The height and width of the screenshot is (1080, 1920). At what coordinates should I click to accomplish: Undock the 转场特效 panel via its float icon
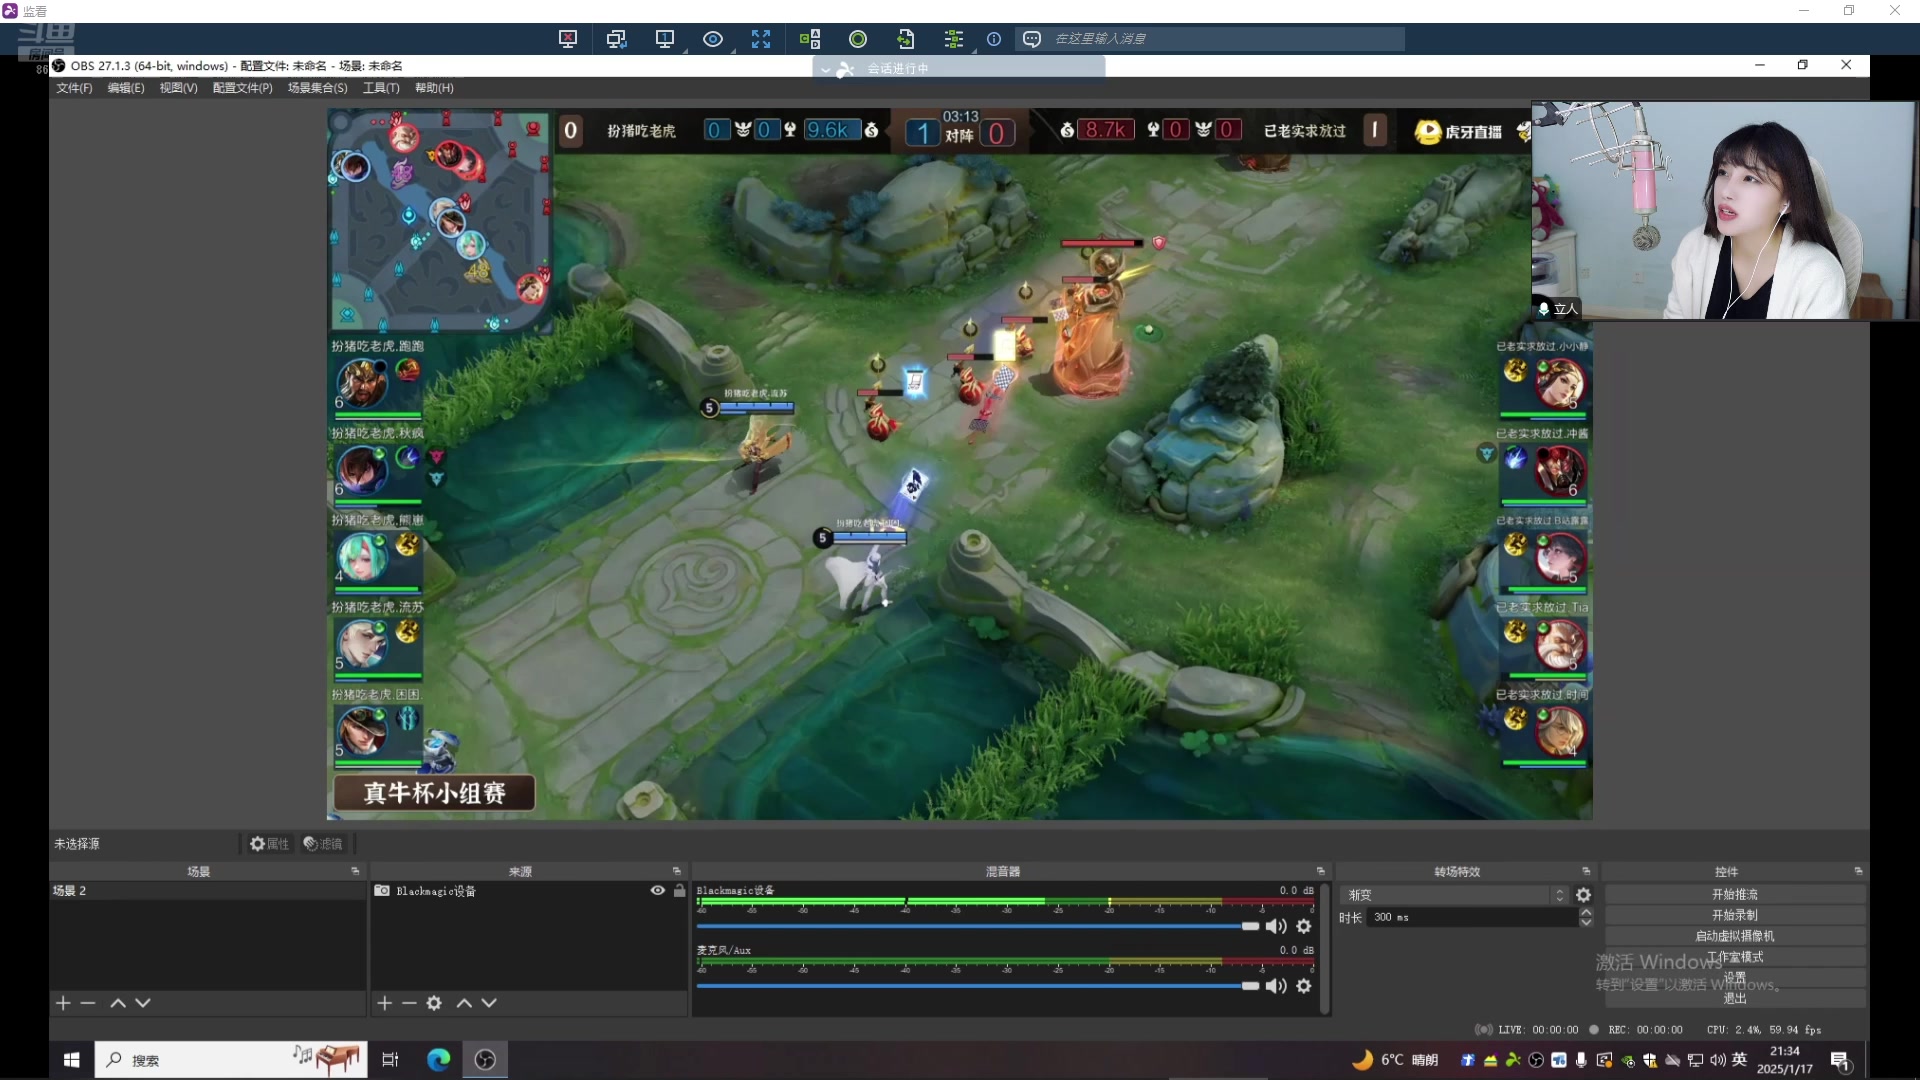tap(1586, 871)
